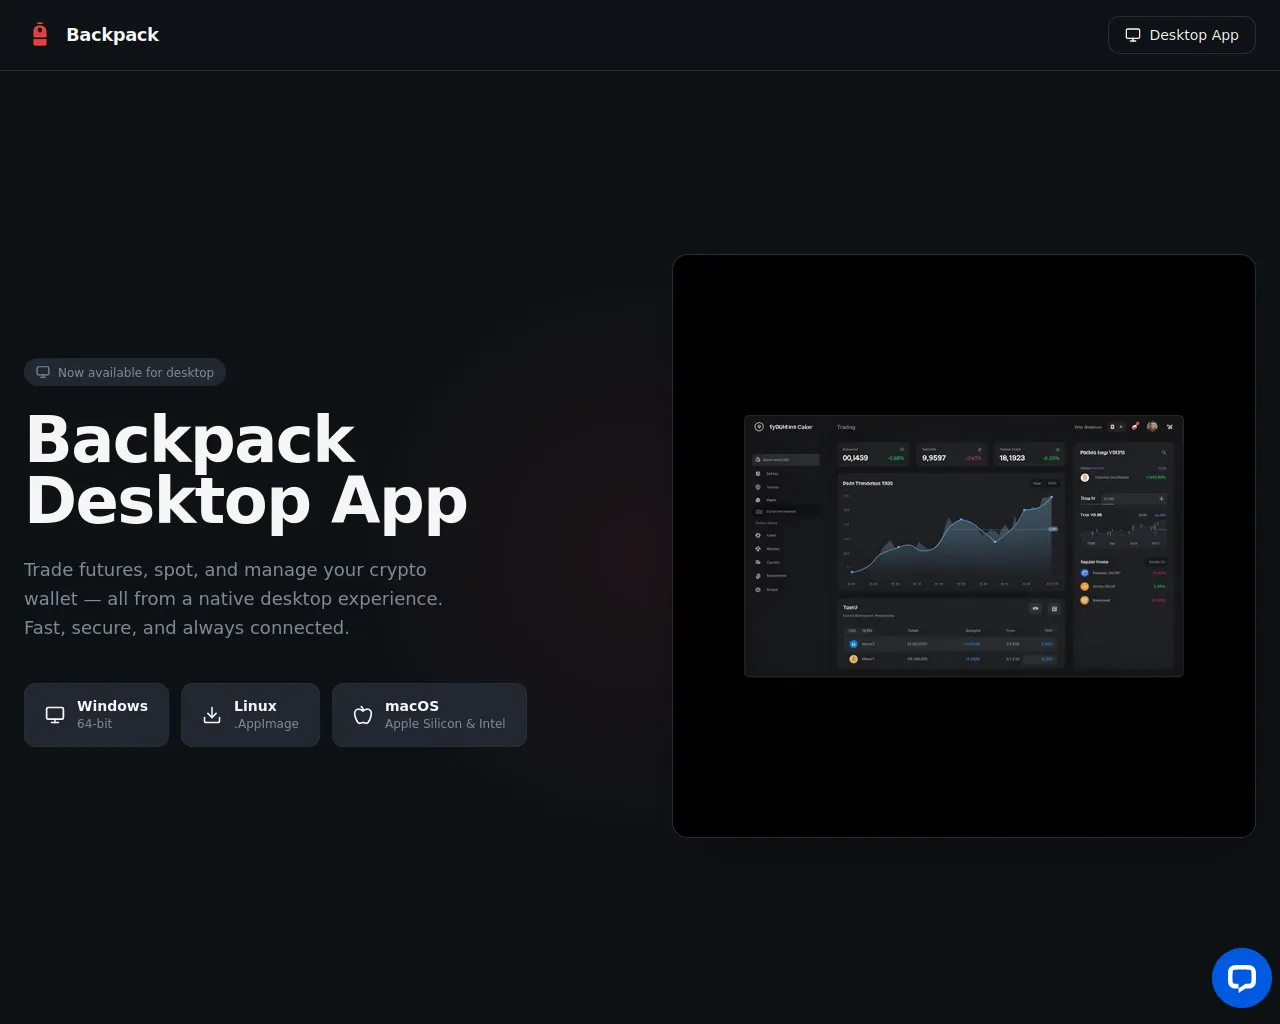Click the apple icon on macOS button
Image resolution: width=1280 pixels, height=1024 pixels.
tap(363, 715)
